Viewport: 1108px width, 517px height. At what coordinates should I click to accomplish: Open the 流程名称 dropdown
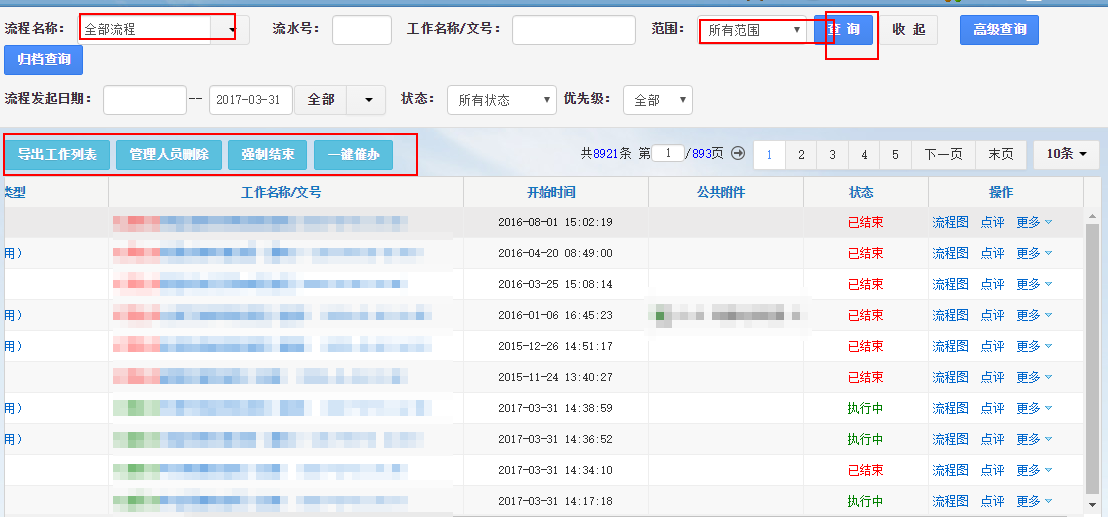[232, 30]
